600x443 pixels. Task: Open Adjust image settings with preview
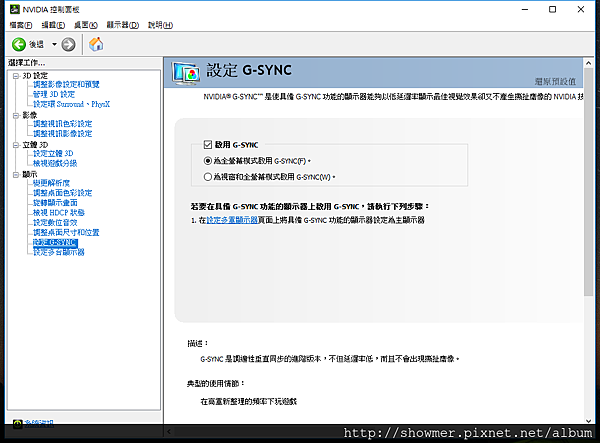point(66,85)
